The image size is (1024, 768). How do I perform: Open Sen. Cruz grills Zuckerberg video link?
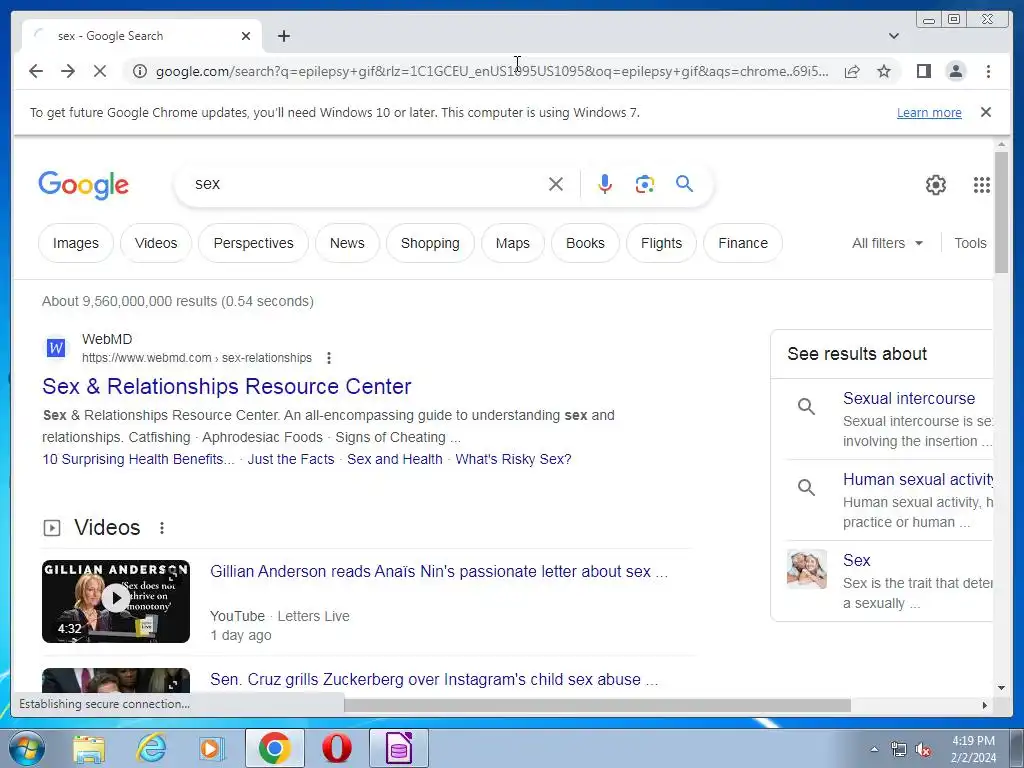pos(434,679)
